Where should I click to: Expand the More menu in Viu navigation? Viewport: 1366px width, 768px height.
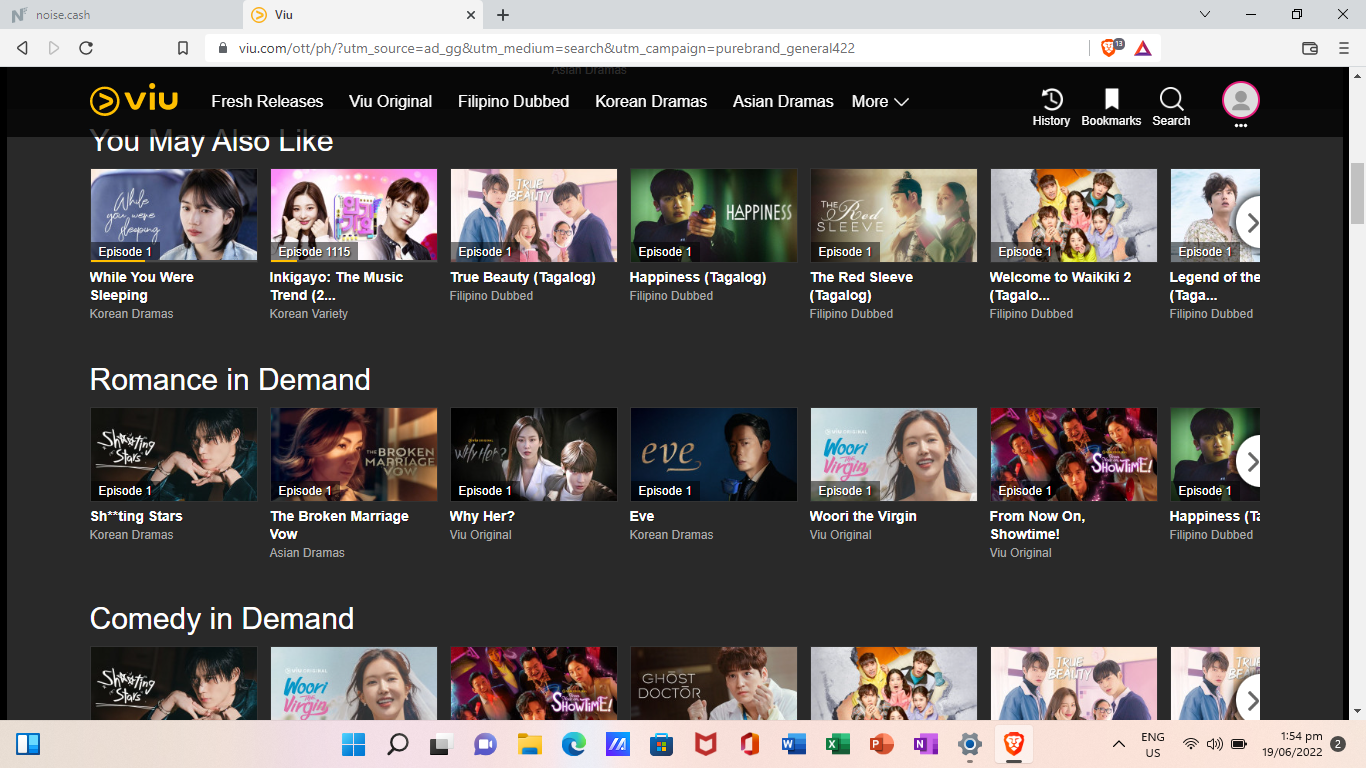pyautogui.click(x=880, y=101)
